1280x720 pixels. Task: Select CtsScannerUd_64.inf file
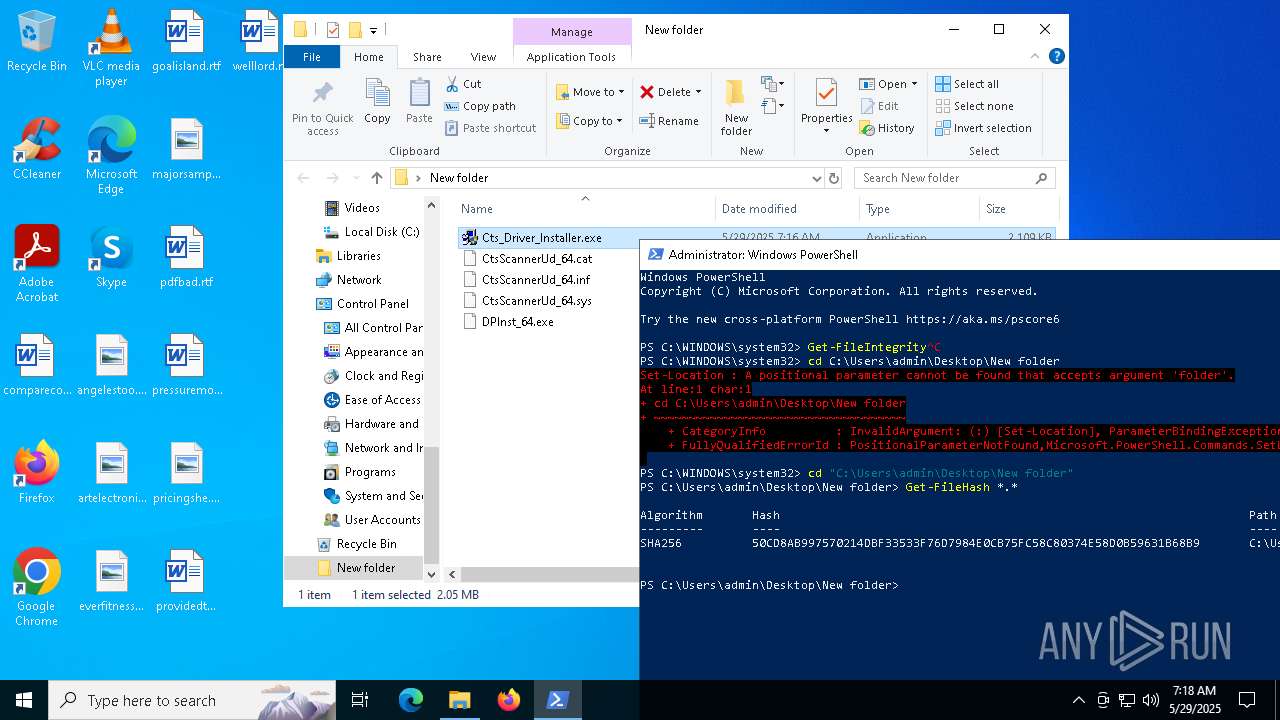[x=536, y=280]
